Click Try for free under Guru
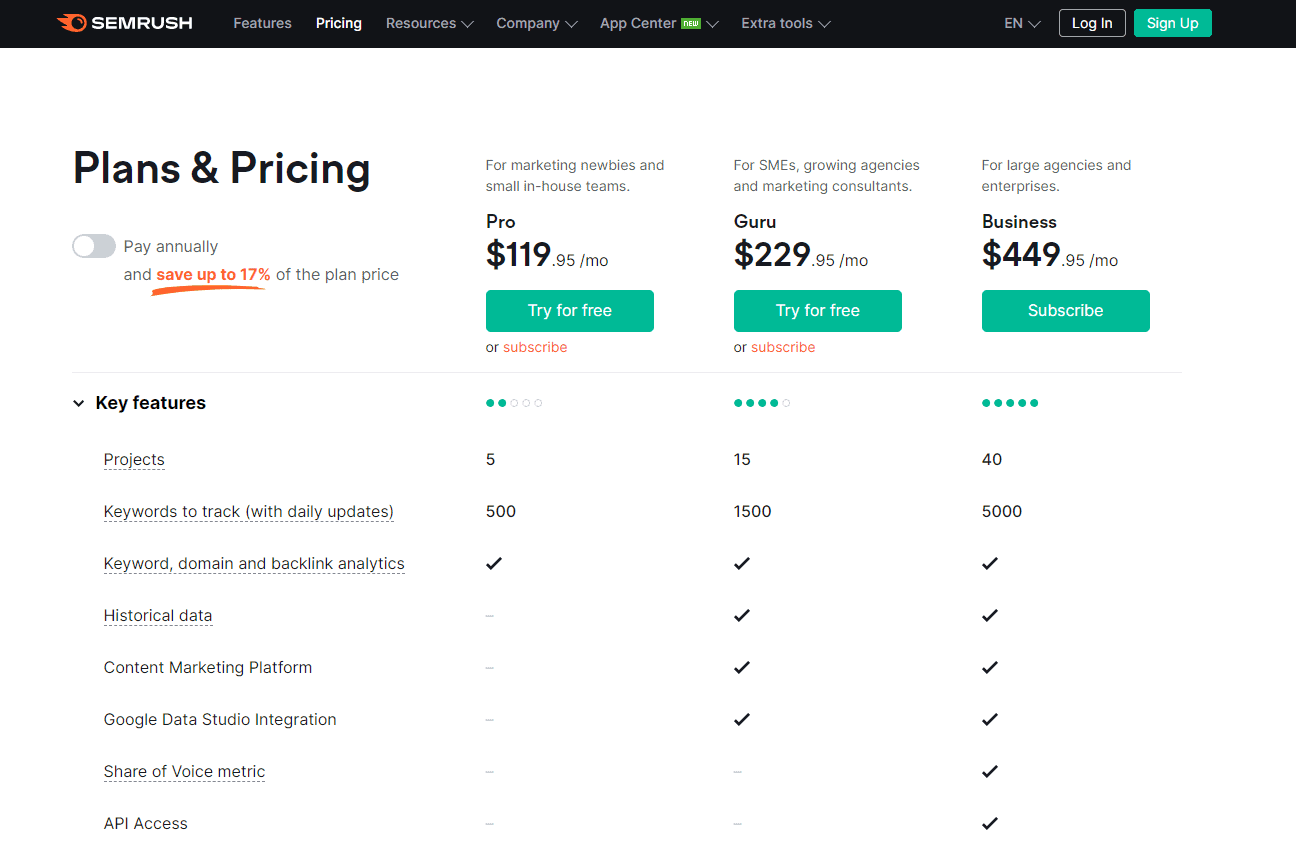Screen dimensions: 1296x848 tap(818, 311)
